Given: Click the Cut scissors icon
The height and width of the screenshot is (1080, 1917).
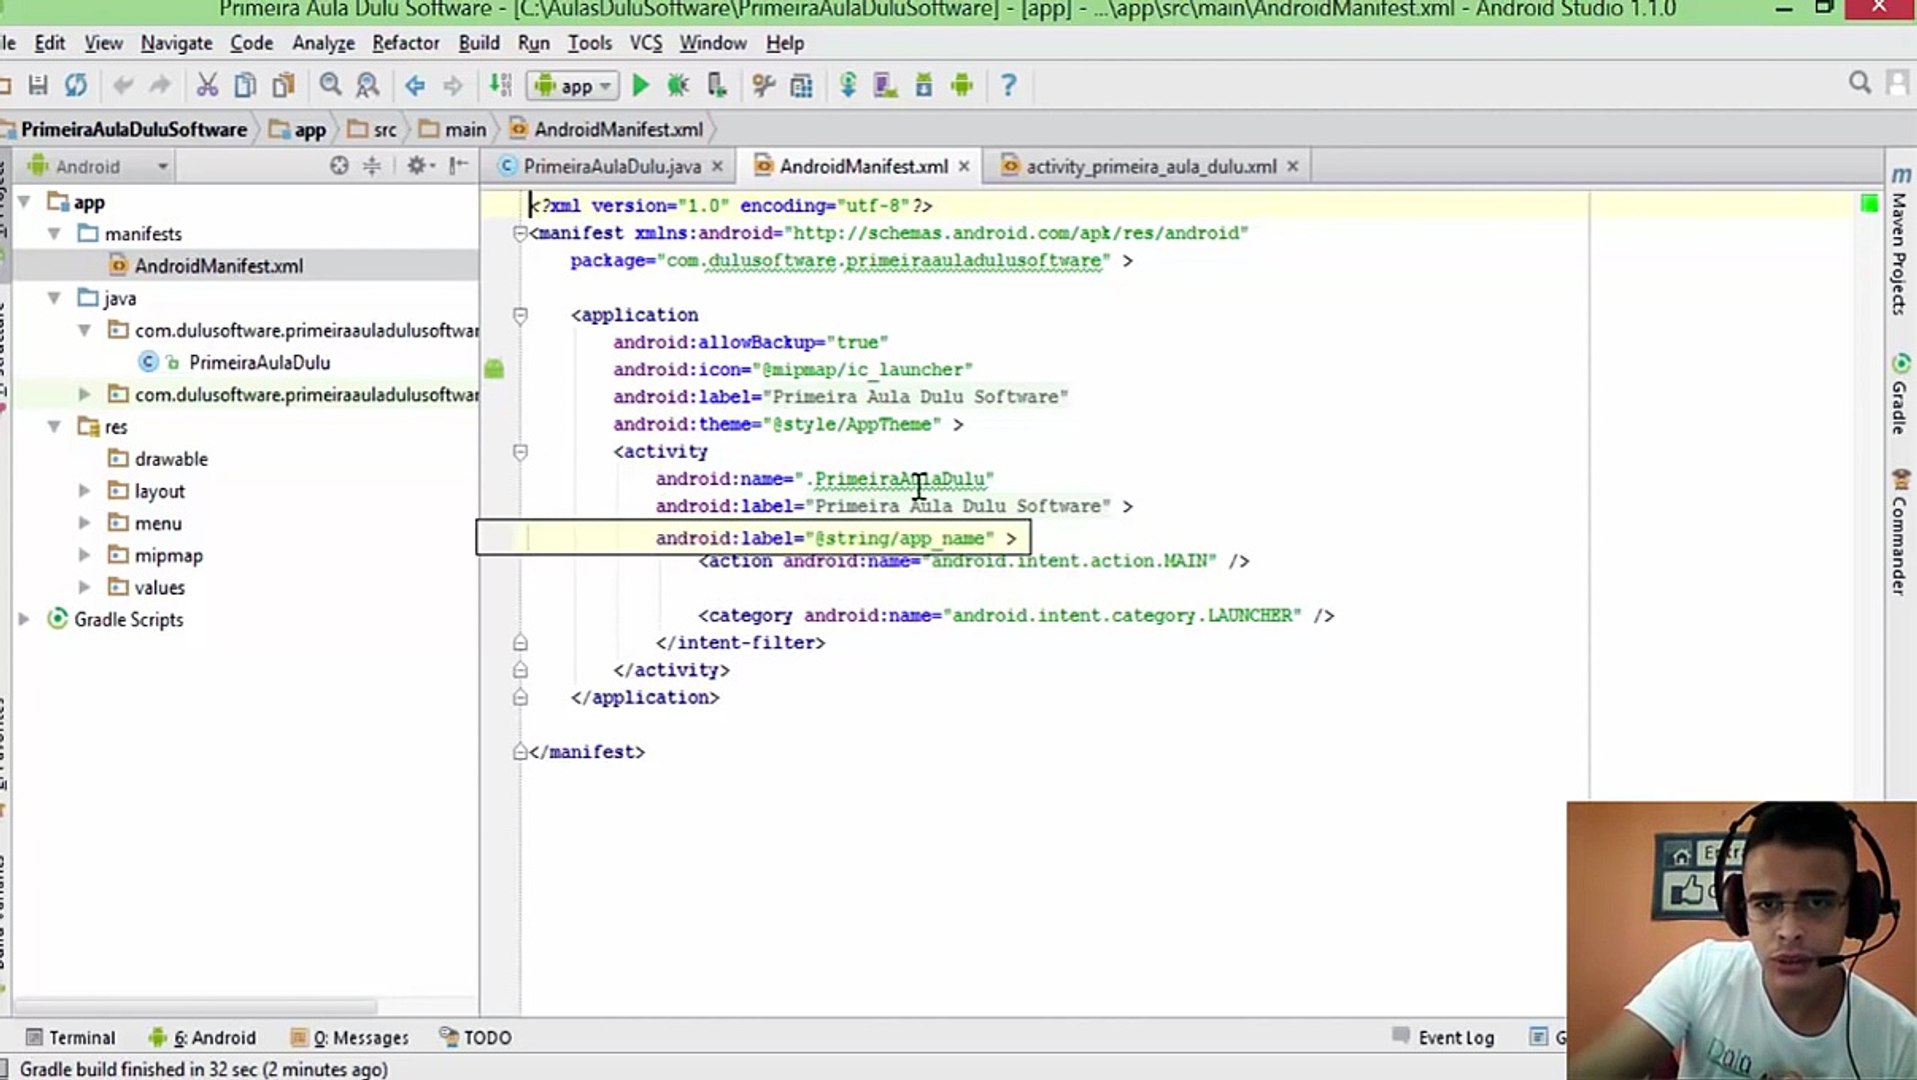Looking at the screenshot, I should click(207, 85).
